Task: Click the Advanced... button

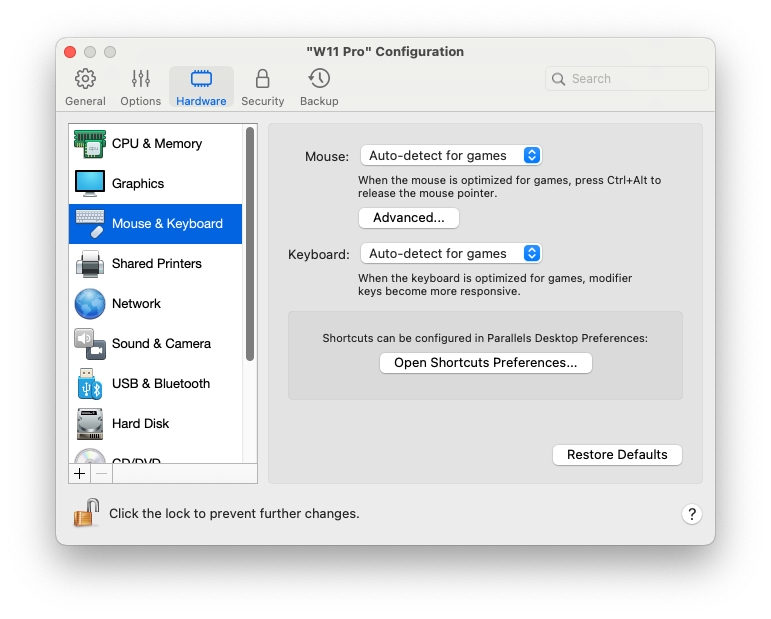Action: click(408, 218)
